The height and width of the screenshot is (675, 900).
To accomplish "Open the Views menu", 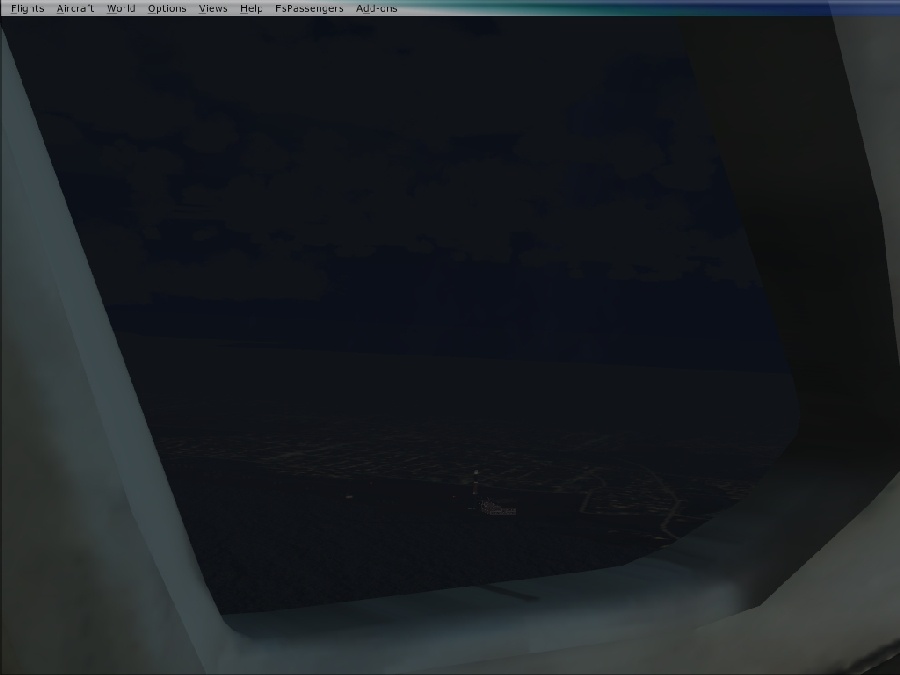I will click(212, 8).
